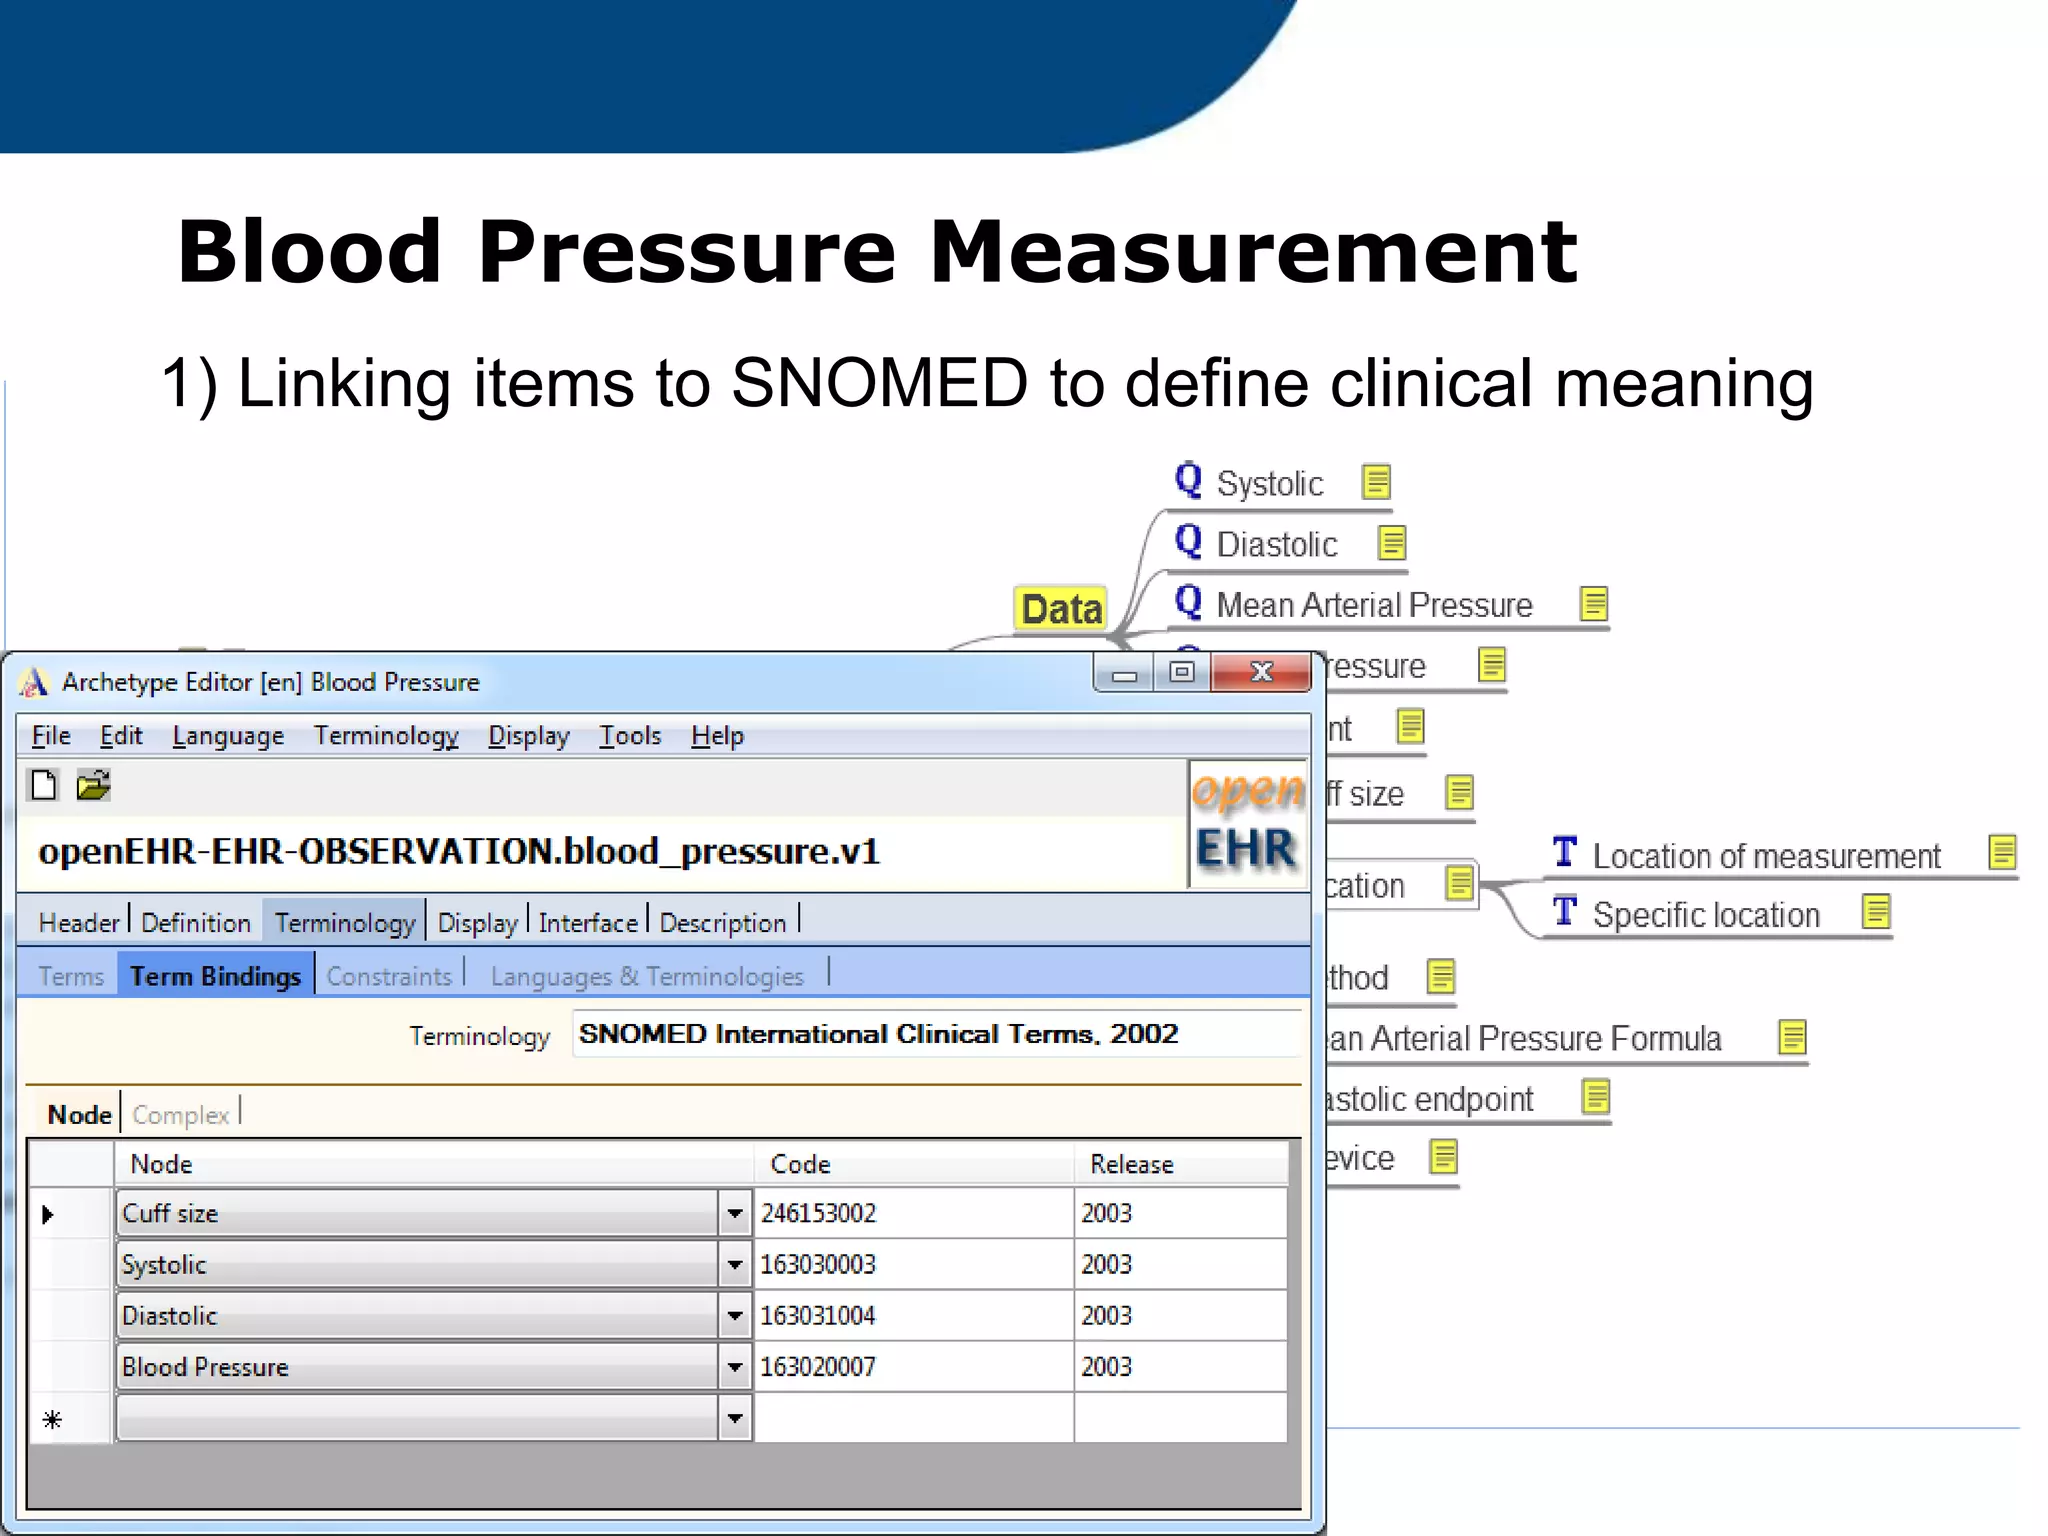
Task: Open the empty new-row node dropdown
Action: click(735, 1418)
